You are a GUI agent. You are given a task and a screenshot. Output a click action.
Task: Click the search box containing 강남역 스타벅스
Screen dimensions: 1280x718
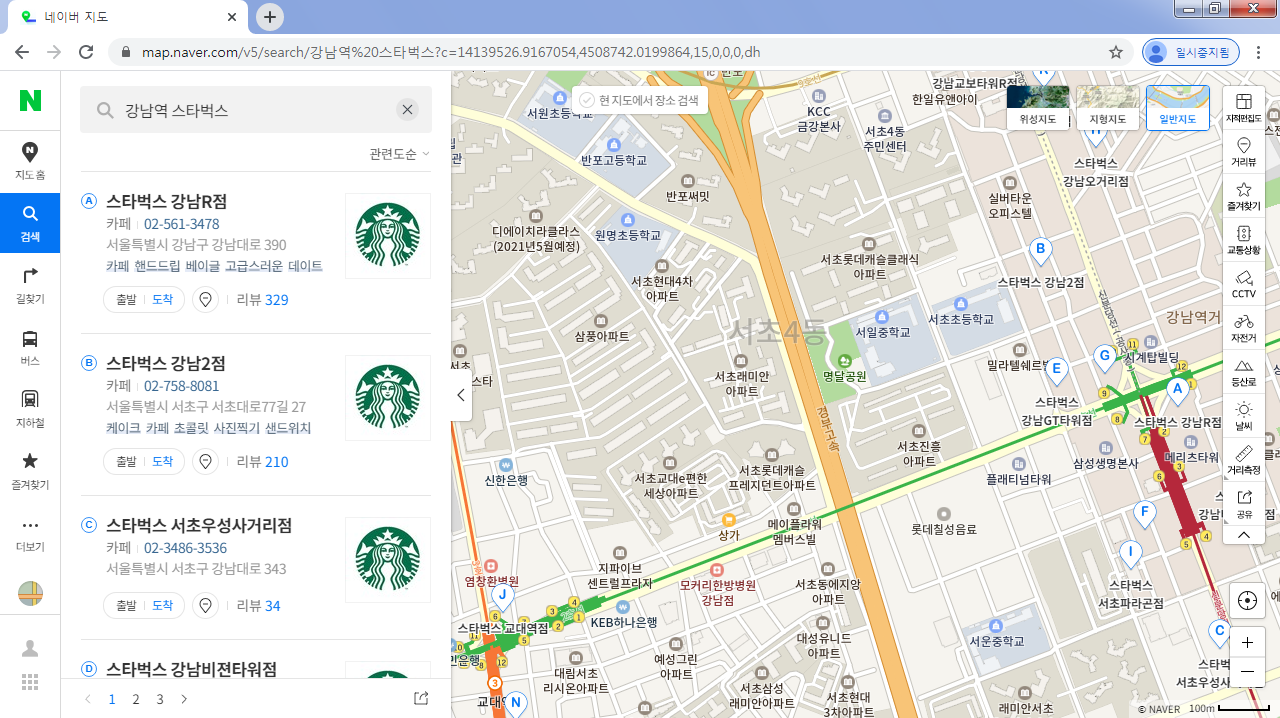click(256, 110)
